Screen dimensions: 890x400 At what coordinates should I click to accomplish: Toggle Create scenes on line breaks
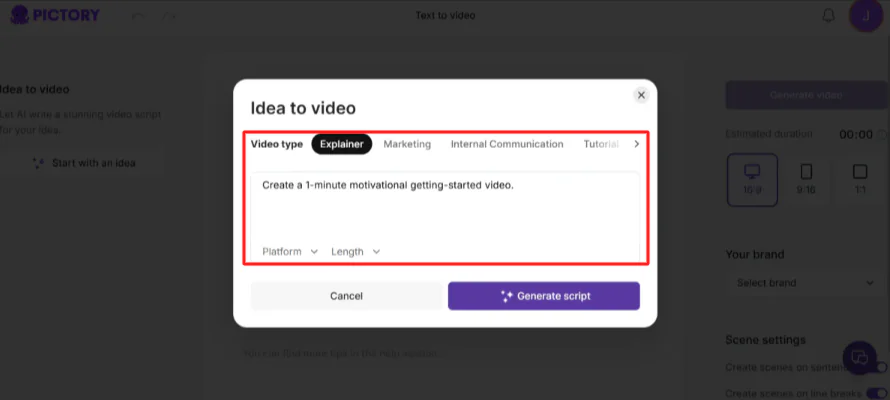pyautogui.click(x=877, y=393)
